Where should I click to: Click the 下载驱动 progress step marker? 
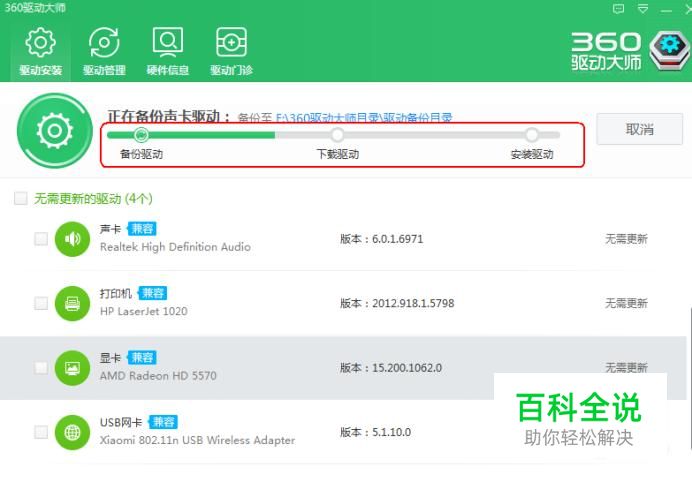click(x=338, y=135)
